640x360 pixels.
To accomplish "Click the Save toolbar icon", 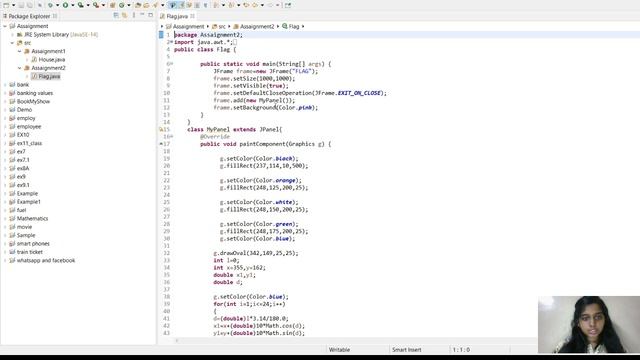I will click(x=21, y=5).
